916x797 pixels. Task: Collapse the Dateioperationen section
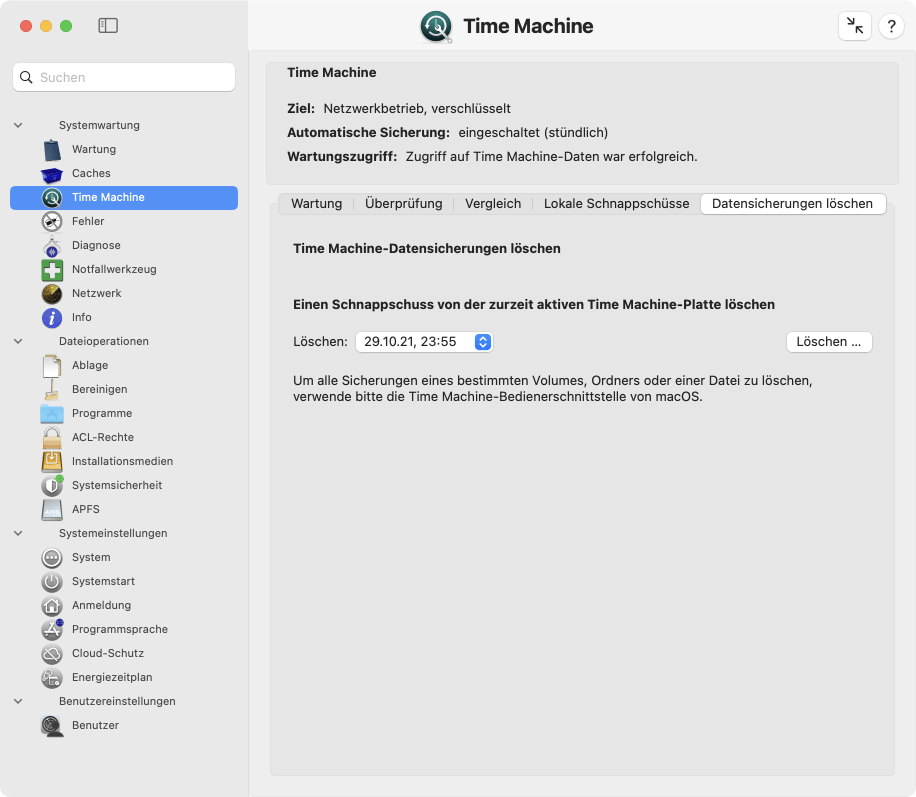(18, 341)
